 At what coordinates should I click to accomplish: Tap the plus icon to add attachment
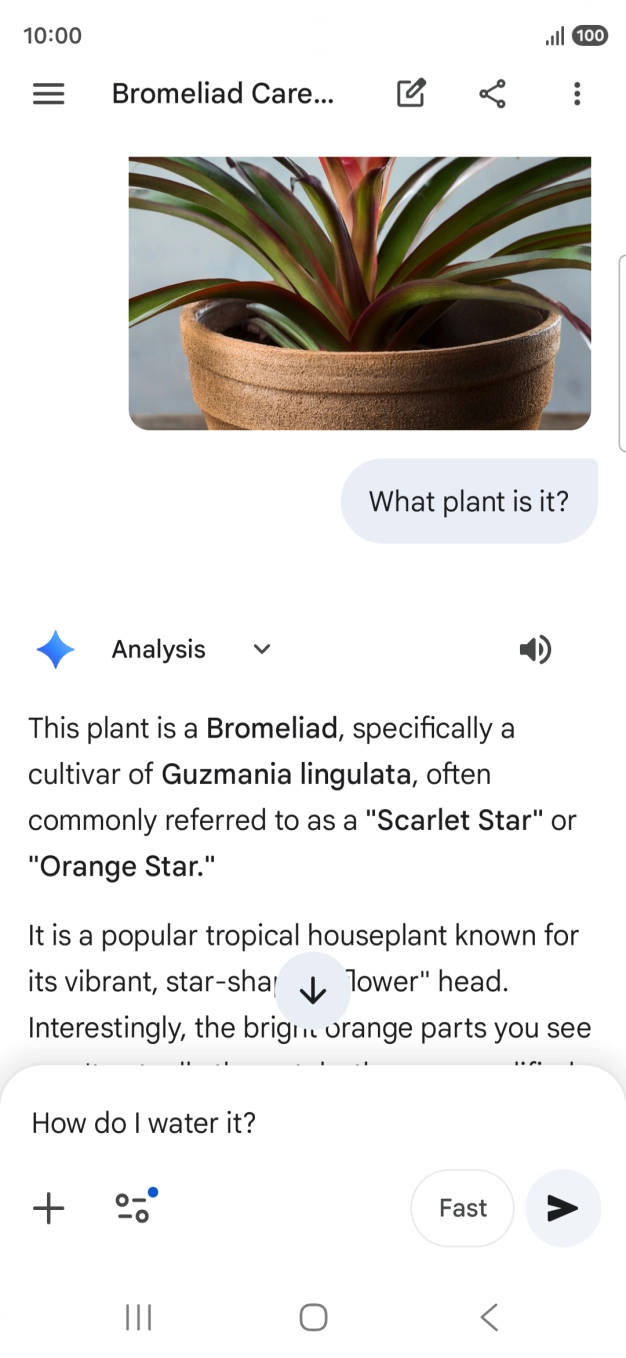pos(49,1208)
